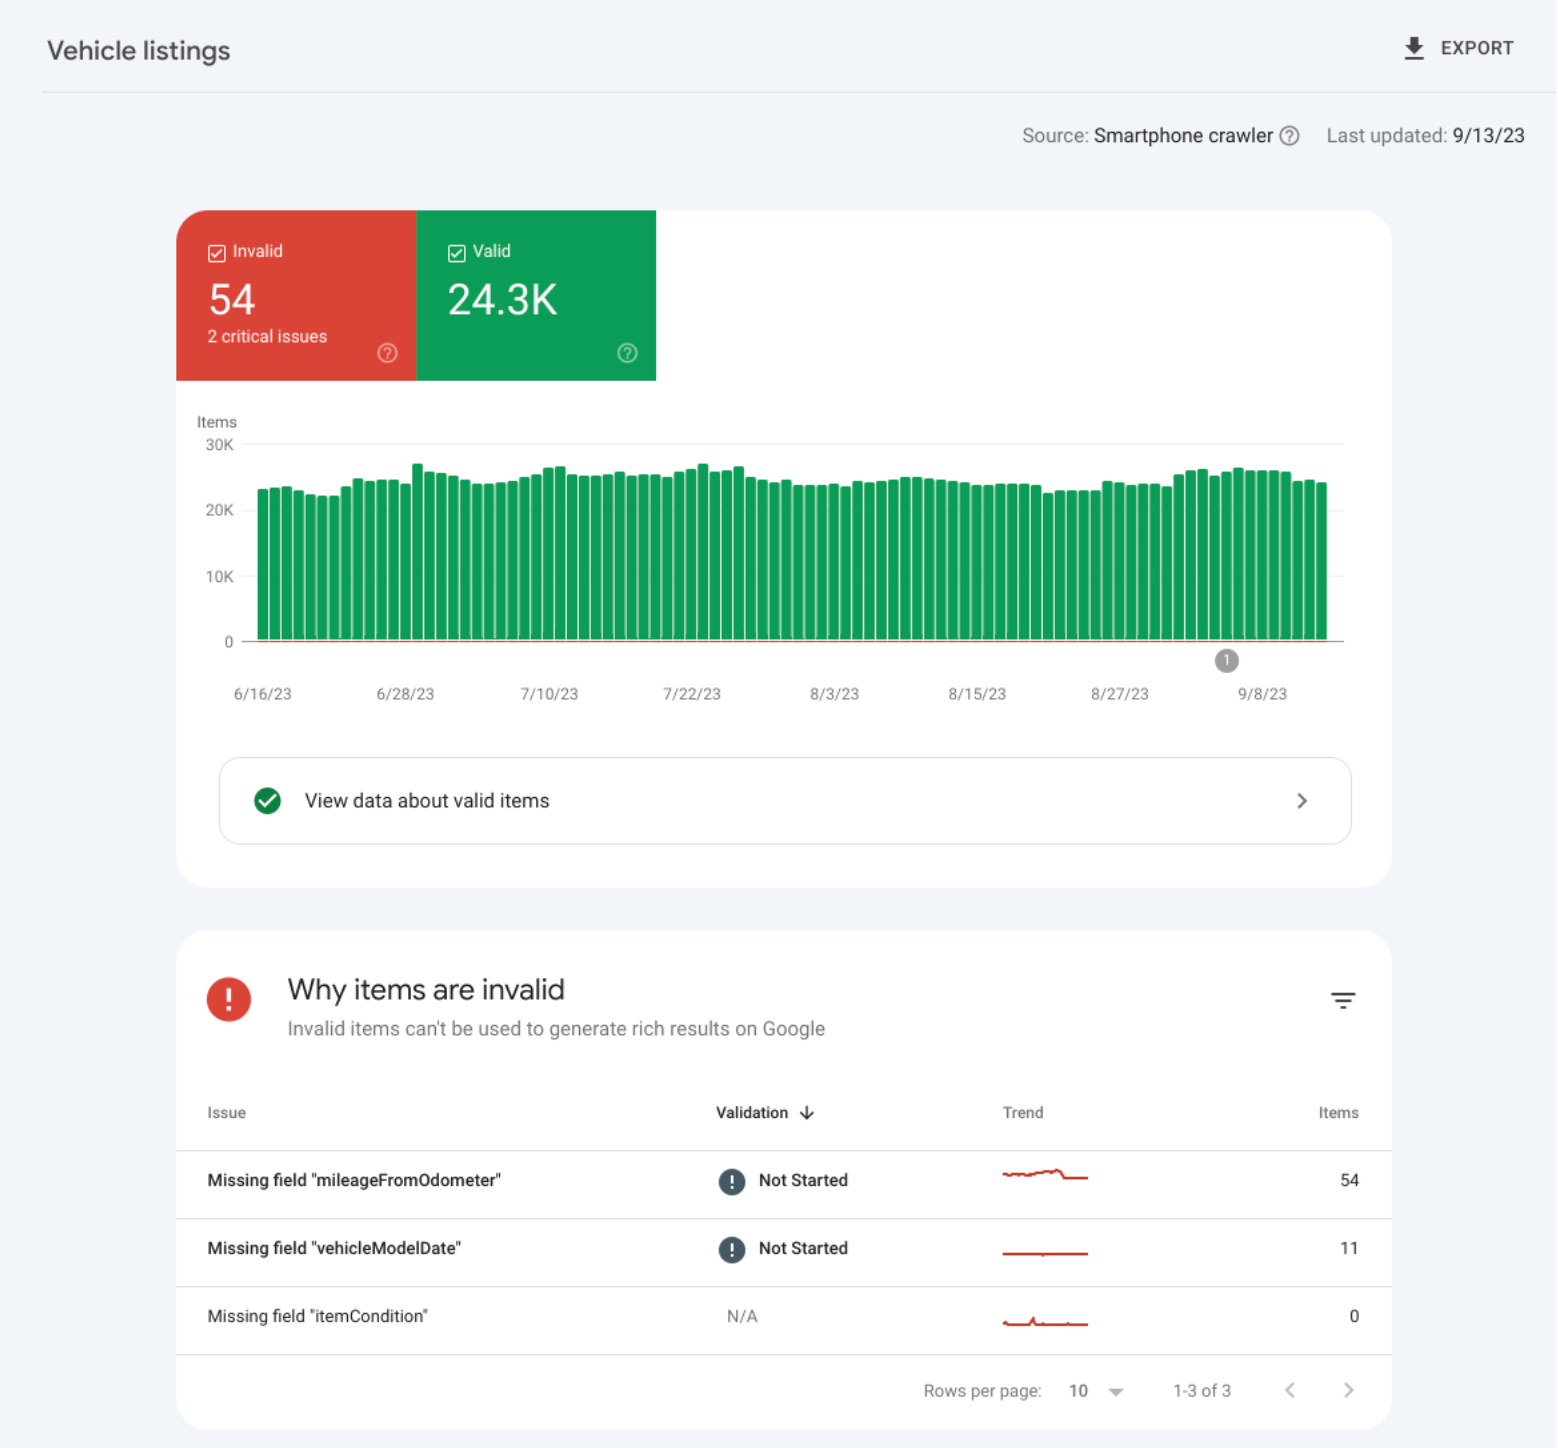Image resolution: width=1558 pixels, height=1448 pixels.
Task: Click the warning icon next to mileageFromOdometer's Not Started
Action: pos(731,1181)
